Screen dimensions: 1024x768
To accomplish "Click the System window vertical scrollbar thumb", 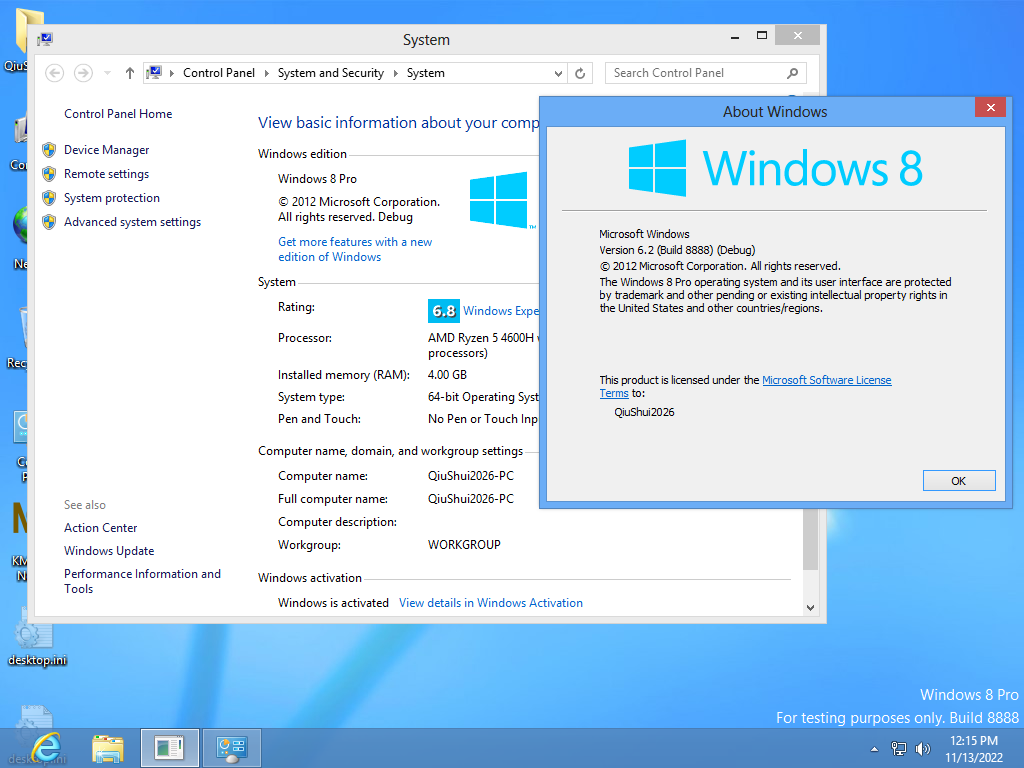I will tap(810, 539).
